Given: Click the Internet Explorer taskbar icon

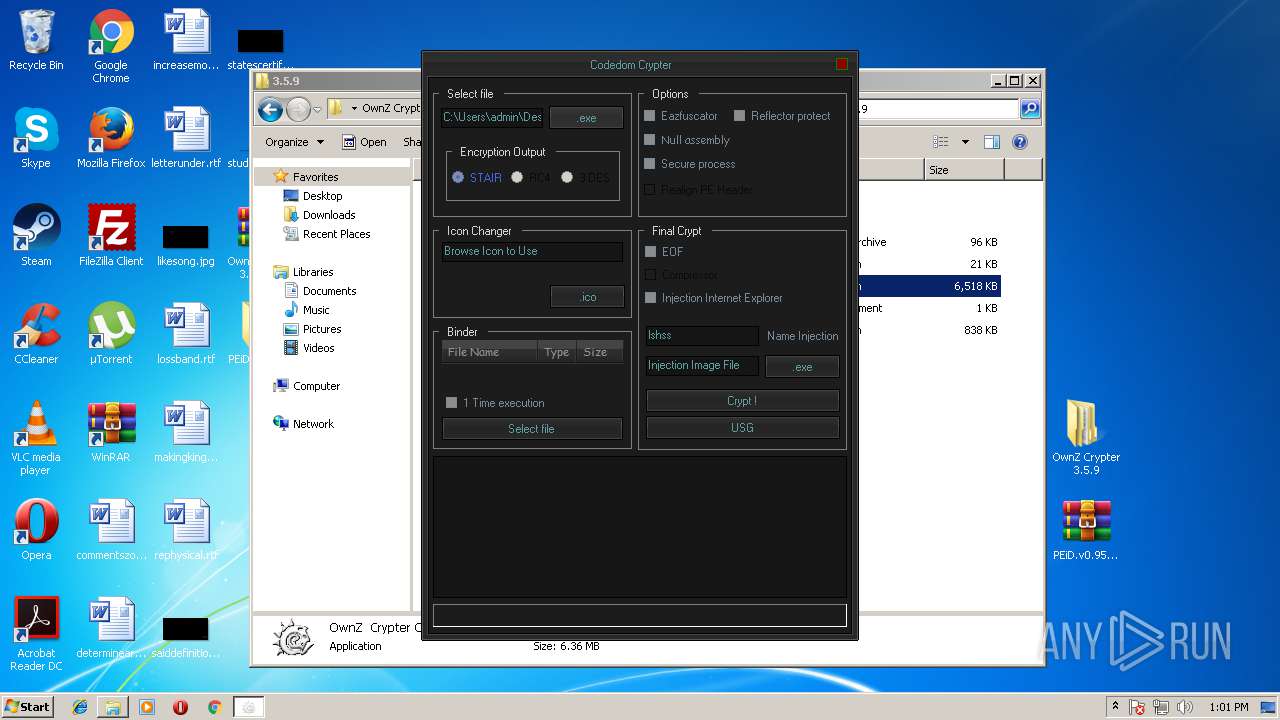Looking at the screenshot, I should (80, 707).
